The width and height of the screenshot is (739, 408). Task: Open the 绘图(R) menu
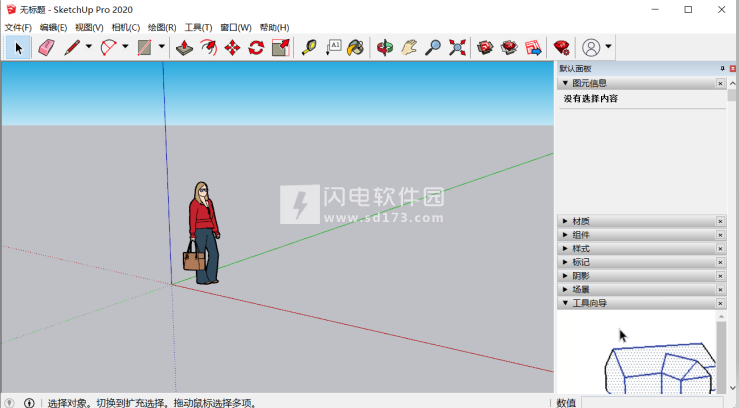162,27
